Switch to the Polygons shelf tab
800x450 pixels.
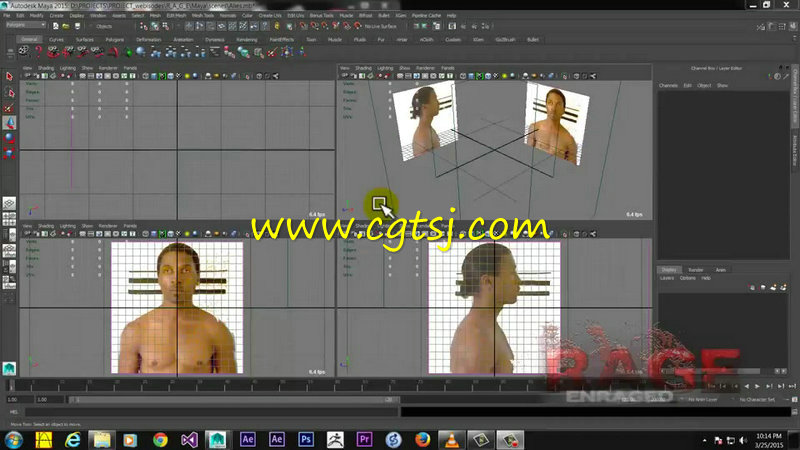pyautogui.click(x=115, y=39)
